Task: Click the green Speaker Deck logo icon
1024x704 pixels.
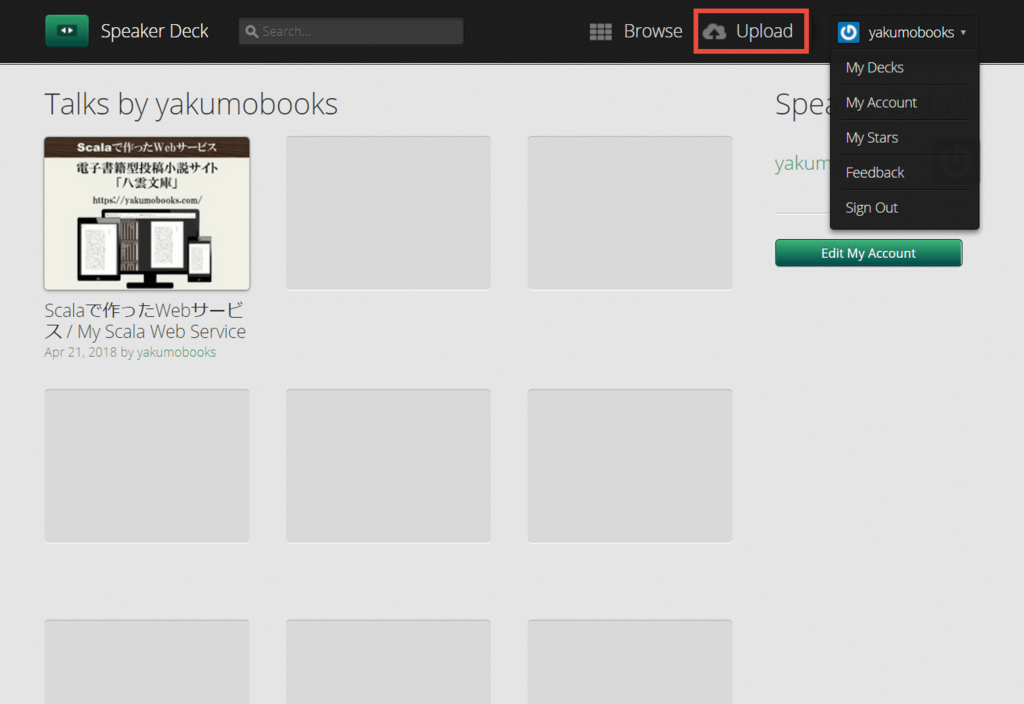Action: click(x=67, y=31)
